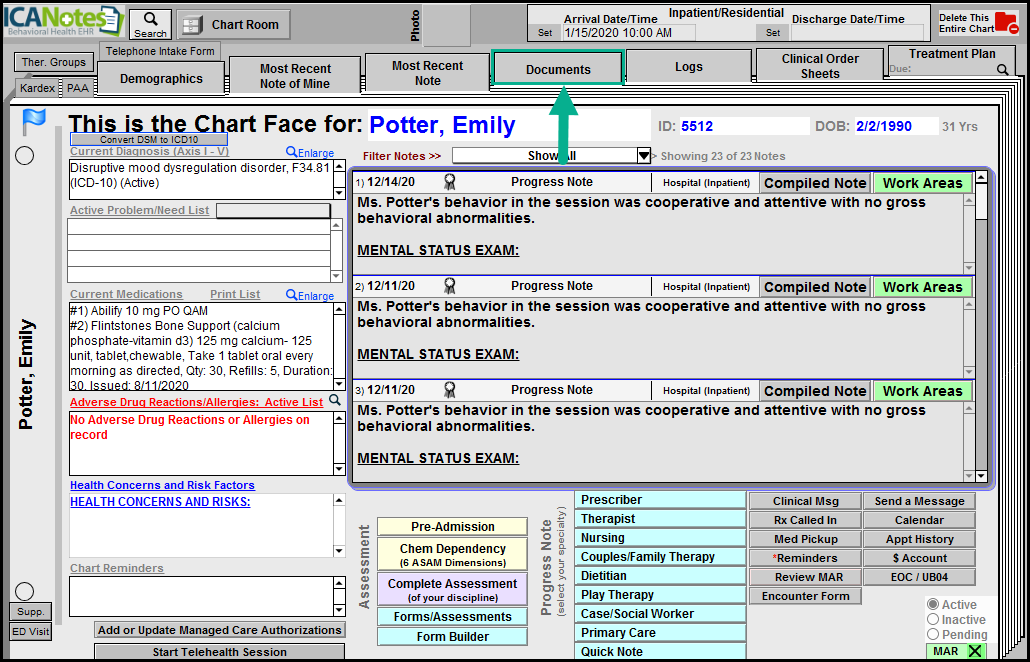Image resolution: width=1030 pixels, height=662 pixels.
Task: Start a Telehealth Session
Action: [x=219, y=652]
